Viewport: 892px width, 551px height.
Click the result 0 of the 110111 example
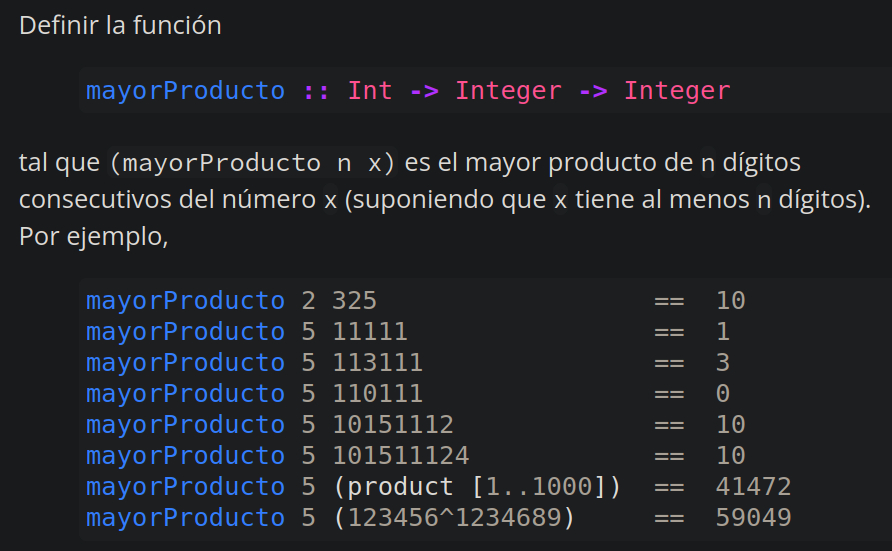pyautogui.click(x=723, y=394)
